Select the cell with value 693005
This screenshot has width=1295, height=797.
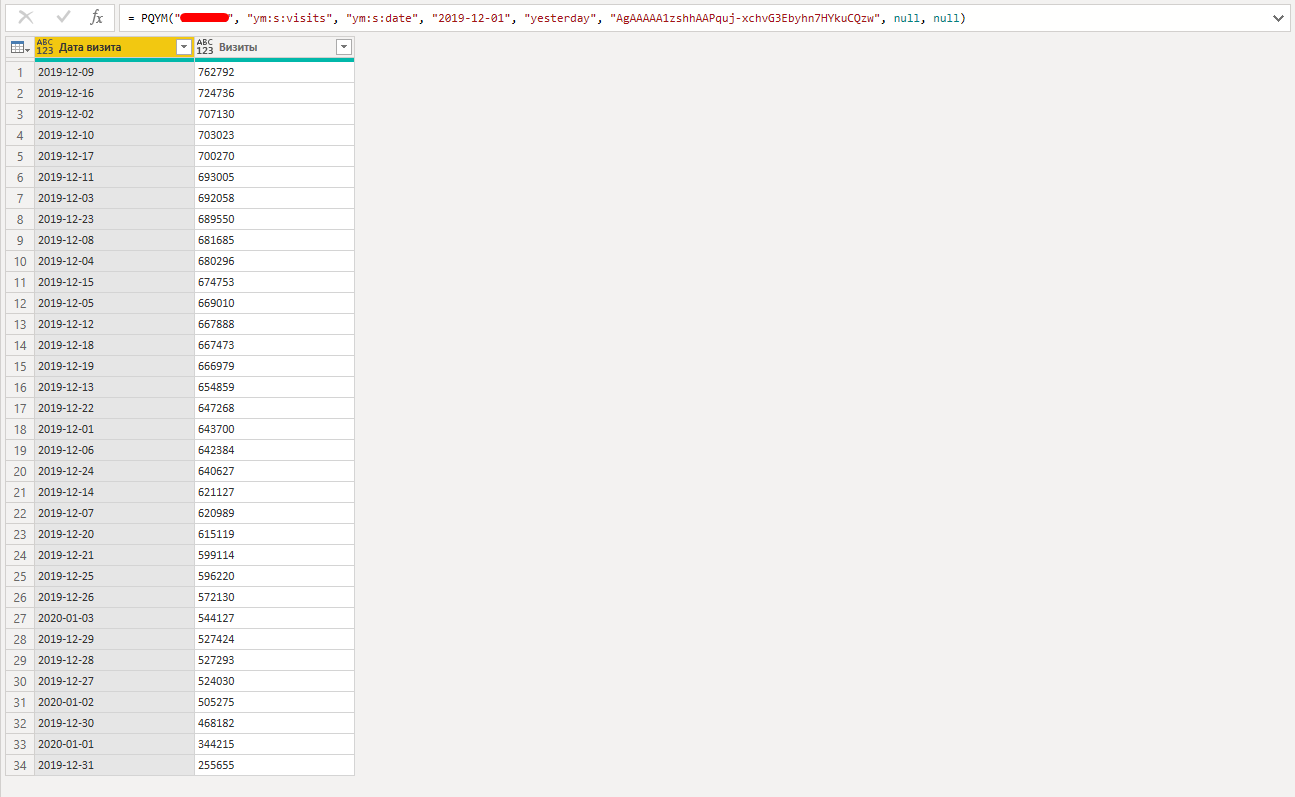(x=274, y=177)
